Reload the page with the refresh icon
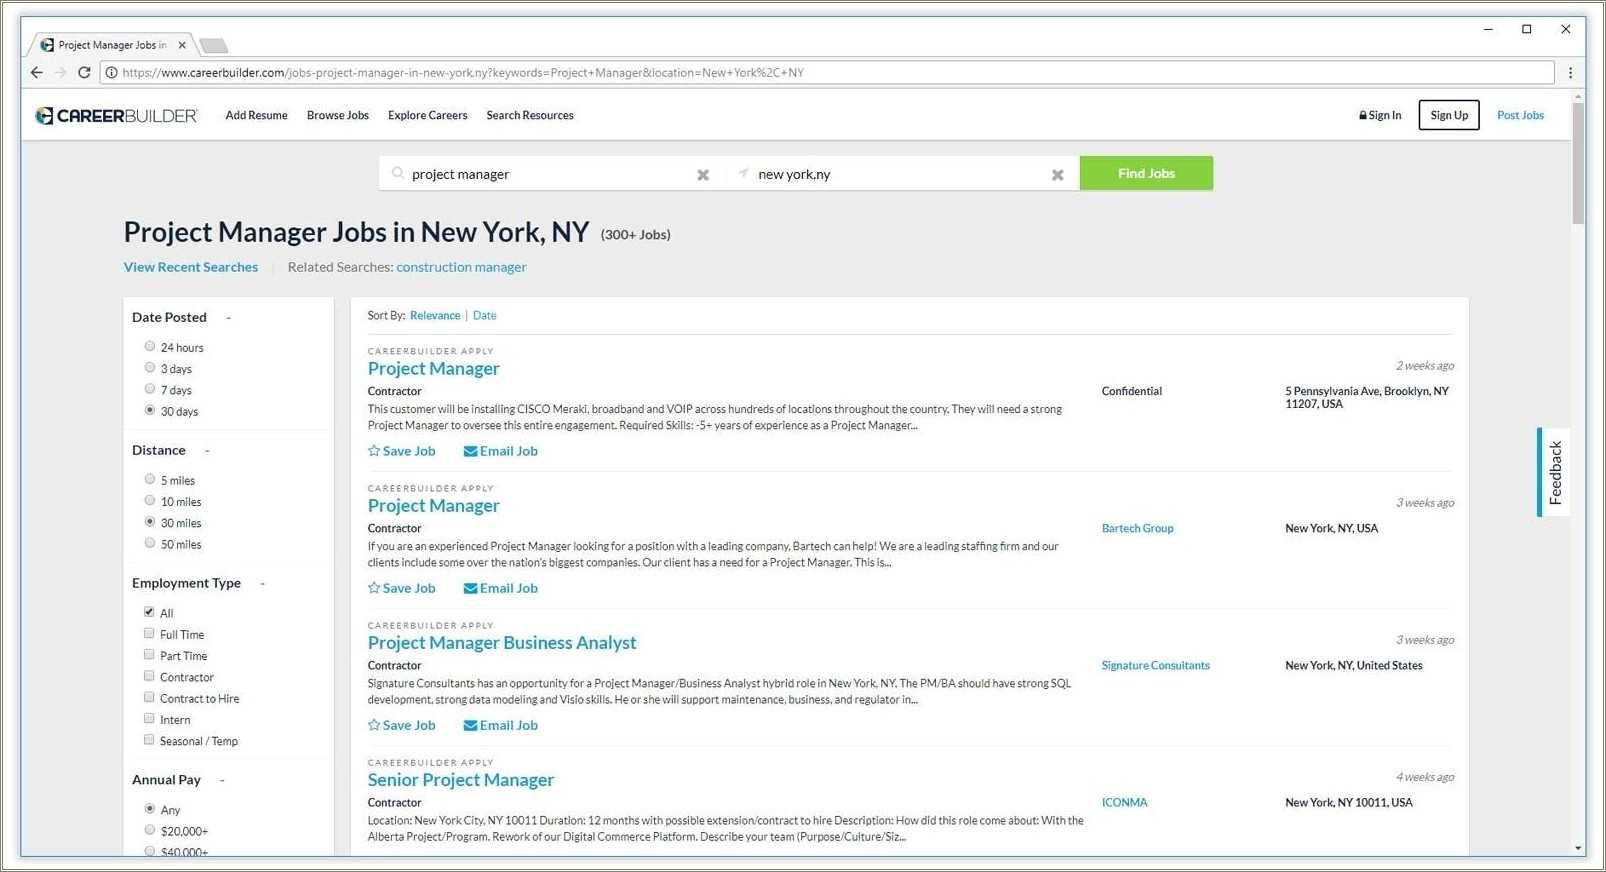1606x872 pixels. point(84,72)
